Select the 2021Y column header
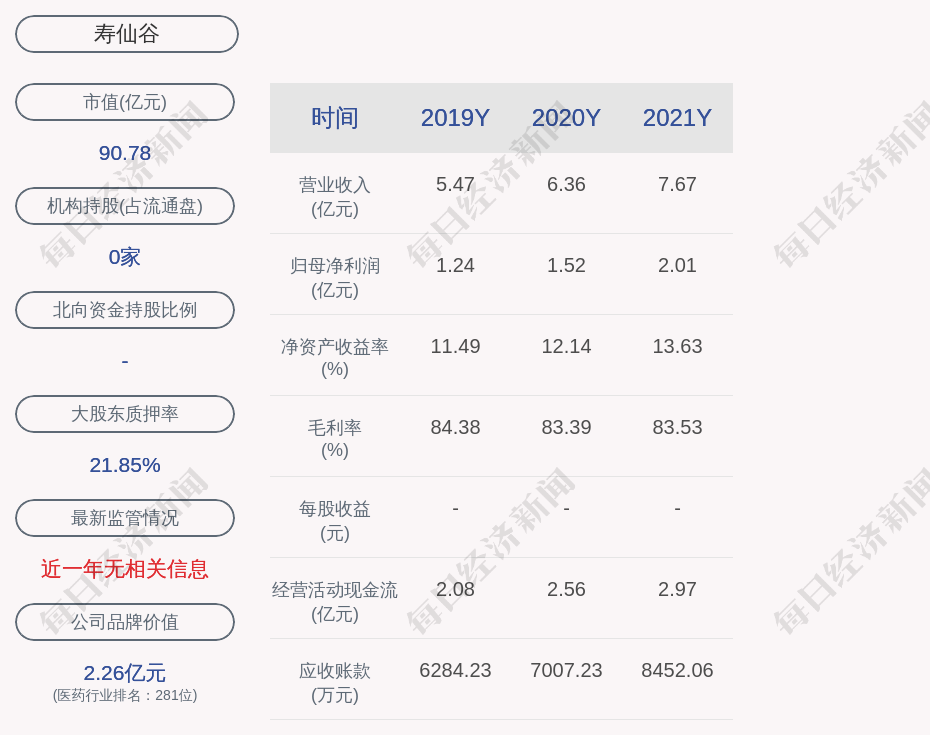The image size is (930, 735). click(677, 117)
